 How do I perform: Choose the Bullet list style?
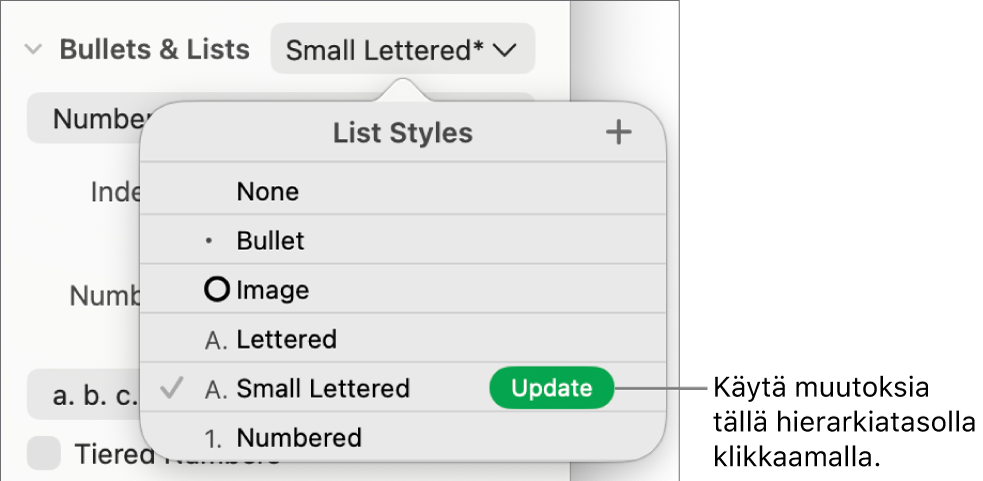tap(402, 240)
